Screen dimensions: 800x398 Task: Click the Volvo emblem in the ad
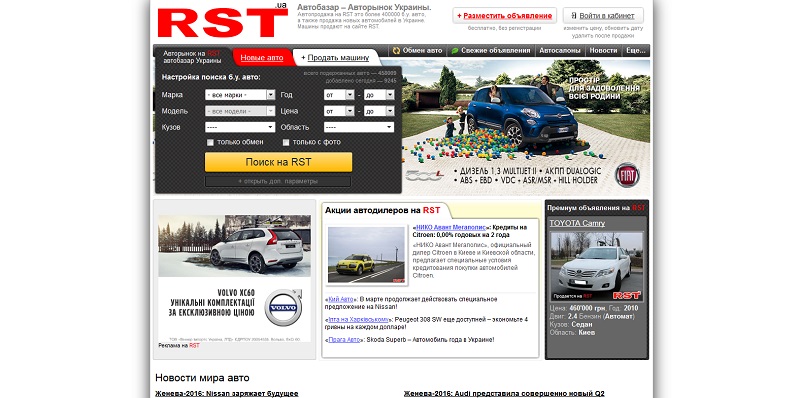(x=283, y=308)
